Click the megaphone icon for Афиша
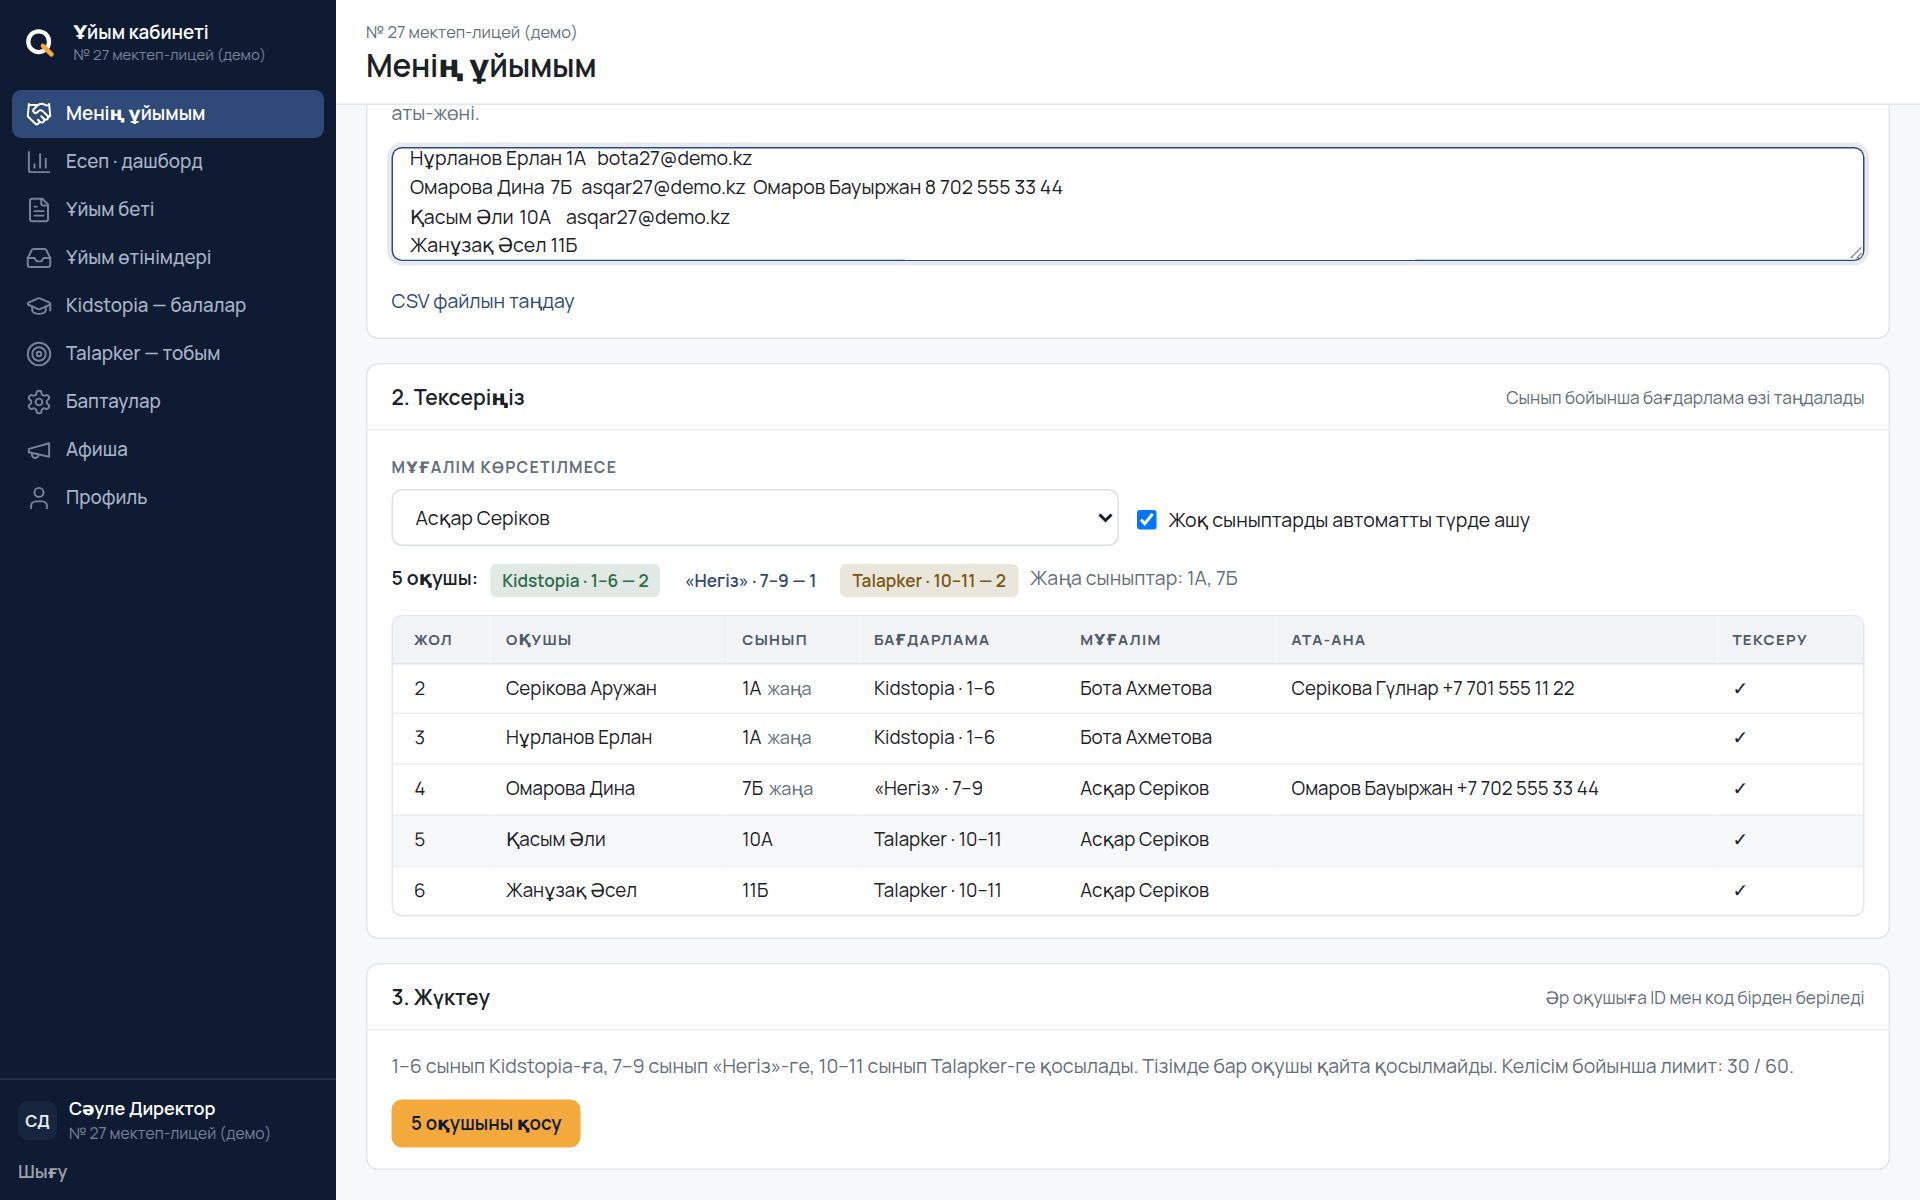 (39, 450)
